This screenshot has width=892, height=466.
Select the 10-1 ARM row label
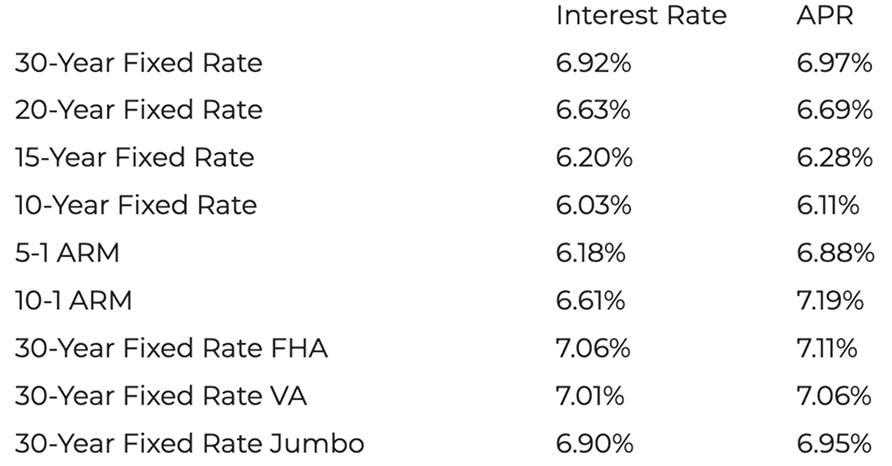pyautogui.click(x=73, y=300)
